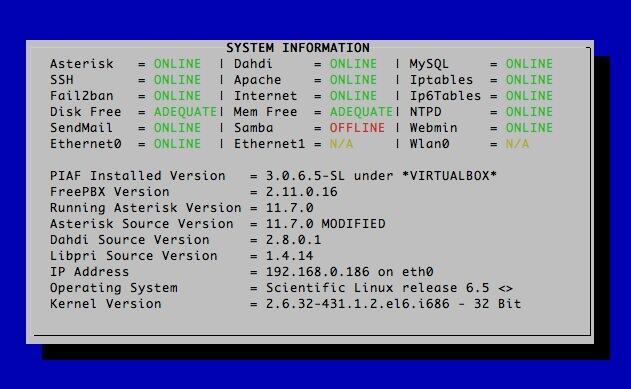631x389 pixels.
Task: Select the Iptables label
Action: [441, 80]
